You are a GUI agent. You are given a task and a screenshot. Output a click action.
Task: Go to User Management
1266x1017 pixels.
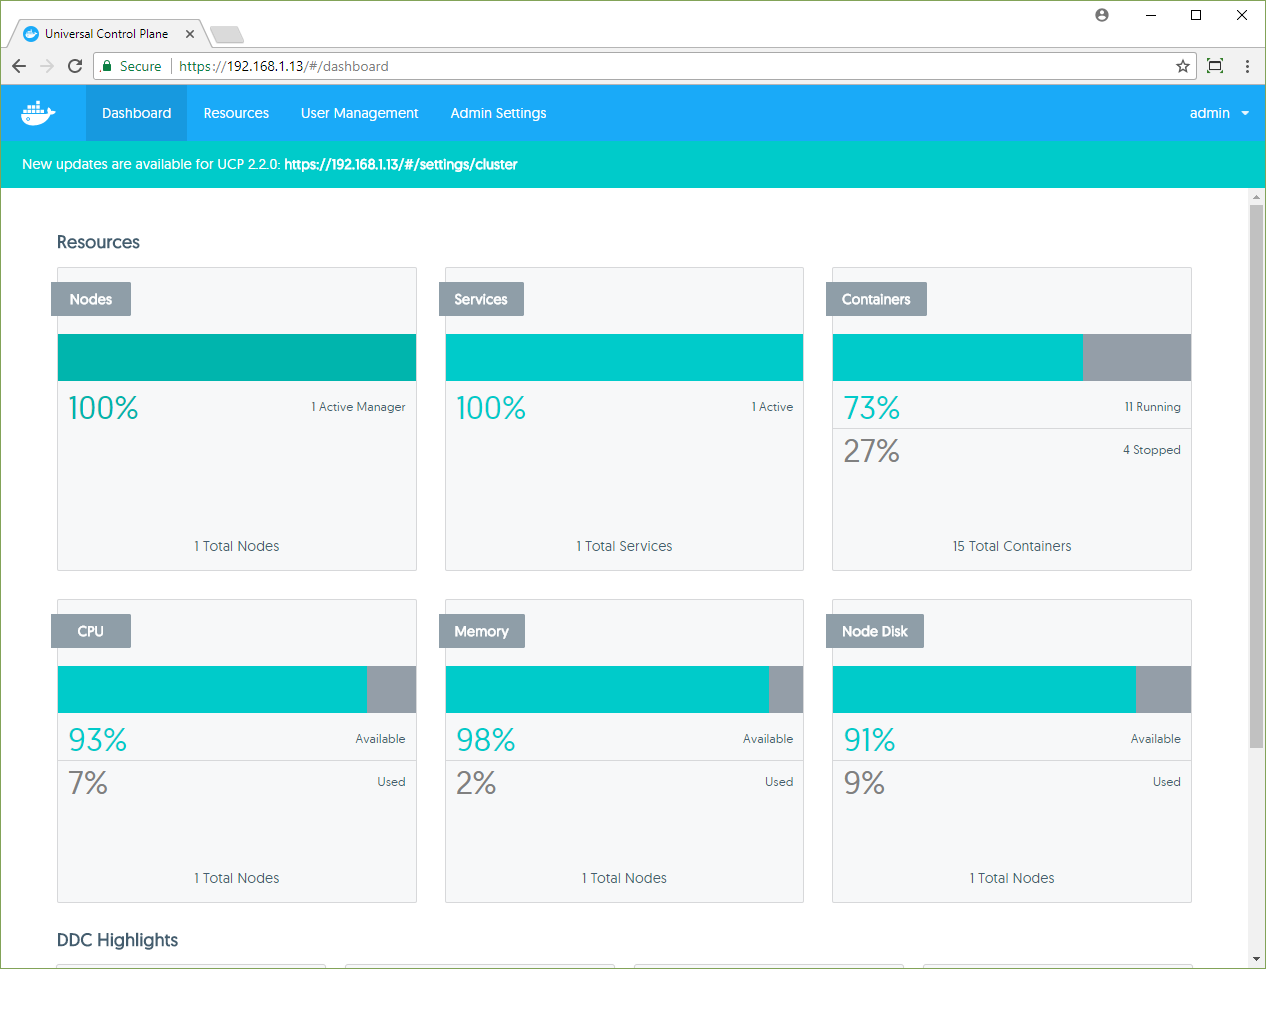[x=359, y=113]
